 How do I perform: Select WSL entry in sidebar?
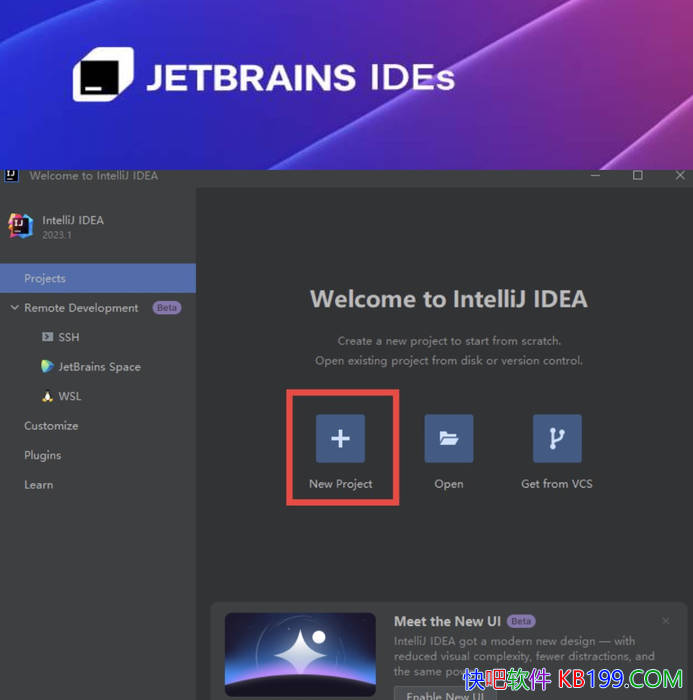[x=70, y=396]
